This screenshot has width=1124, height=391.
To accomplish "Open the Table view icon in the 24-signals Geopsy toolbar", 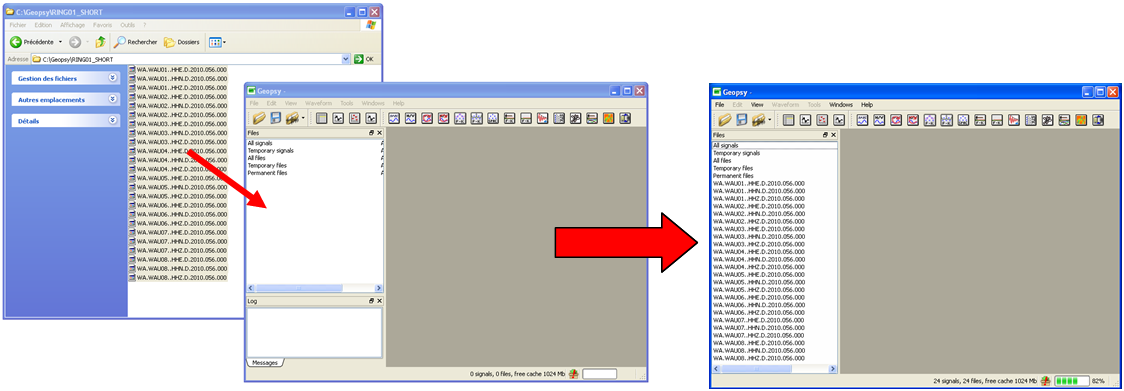I will tap(789, 120).
